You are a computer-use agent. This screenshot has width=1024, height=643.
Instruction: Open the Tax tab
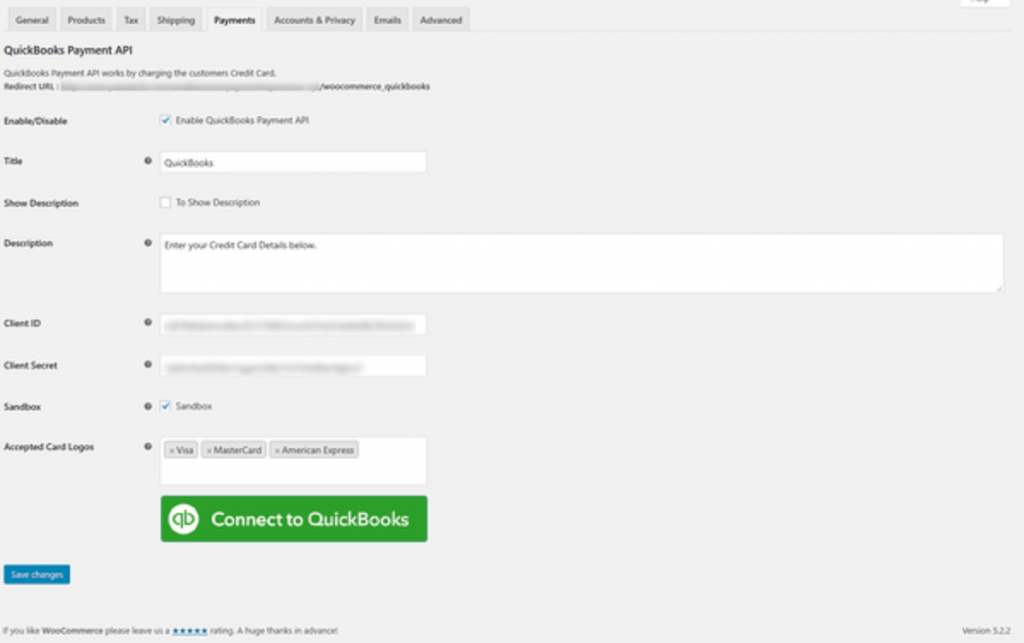click(131, 20)
